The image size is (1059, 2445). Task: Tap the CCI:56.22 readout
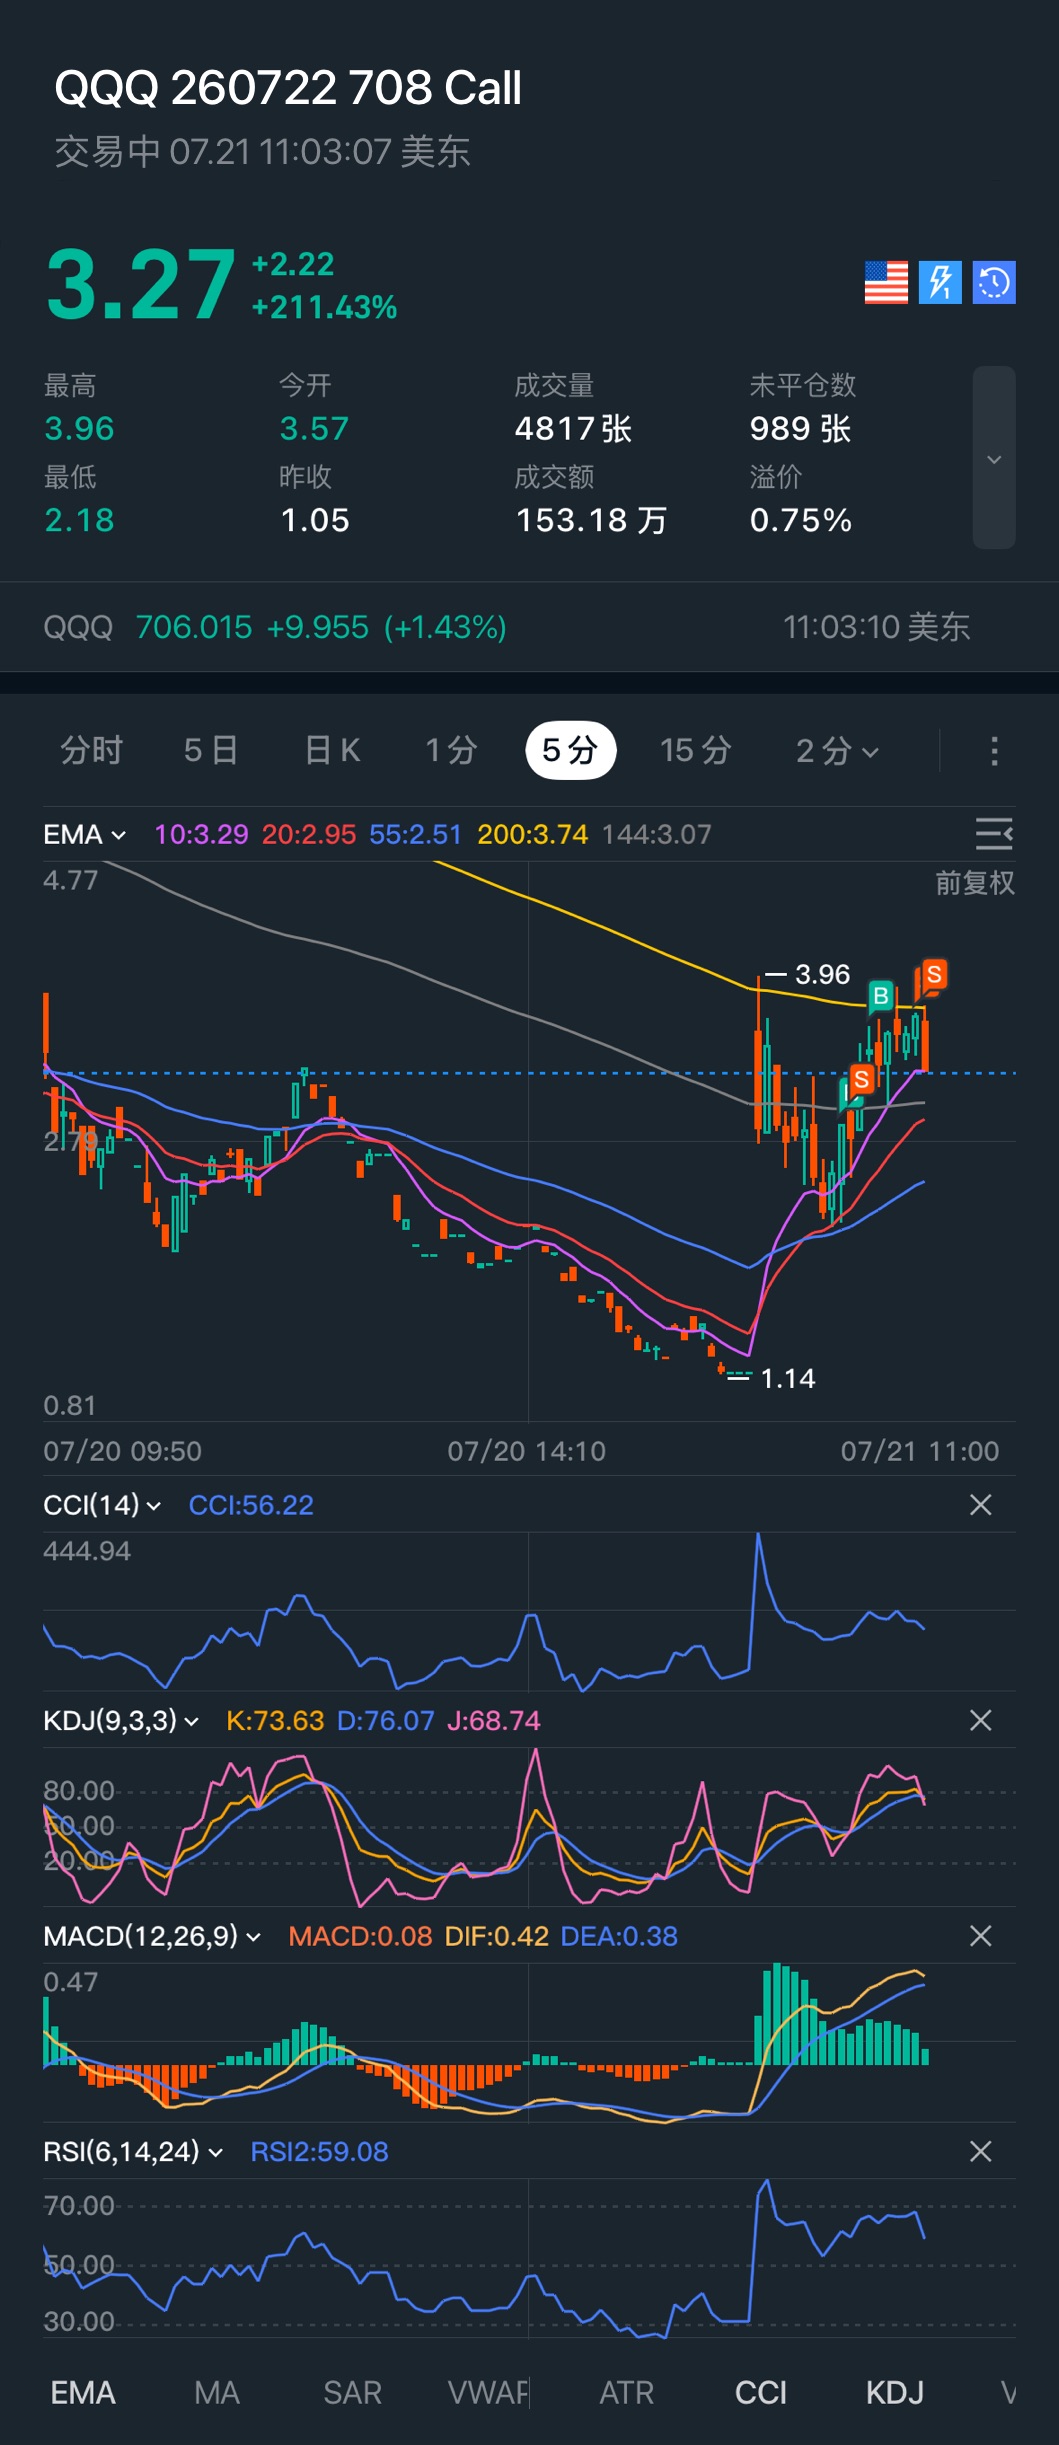(x=251, y=1505)
